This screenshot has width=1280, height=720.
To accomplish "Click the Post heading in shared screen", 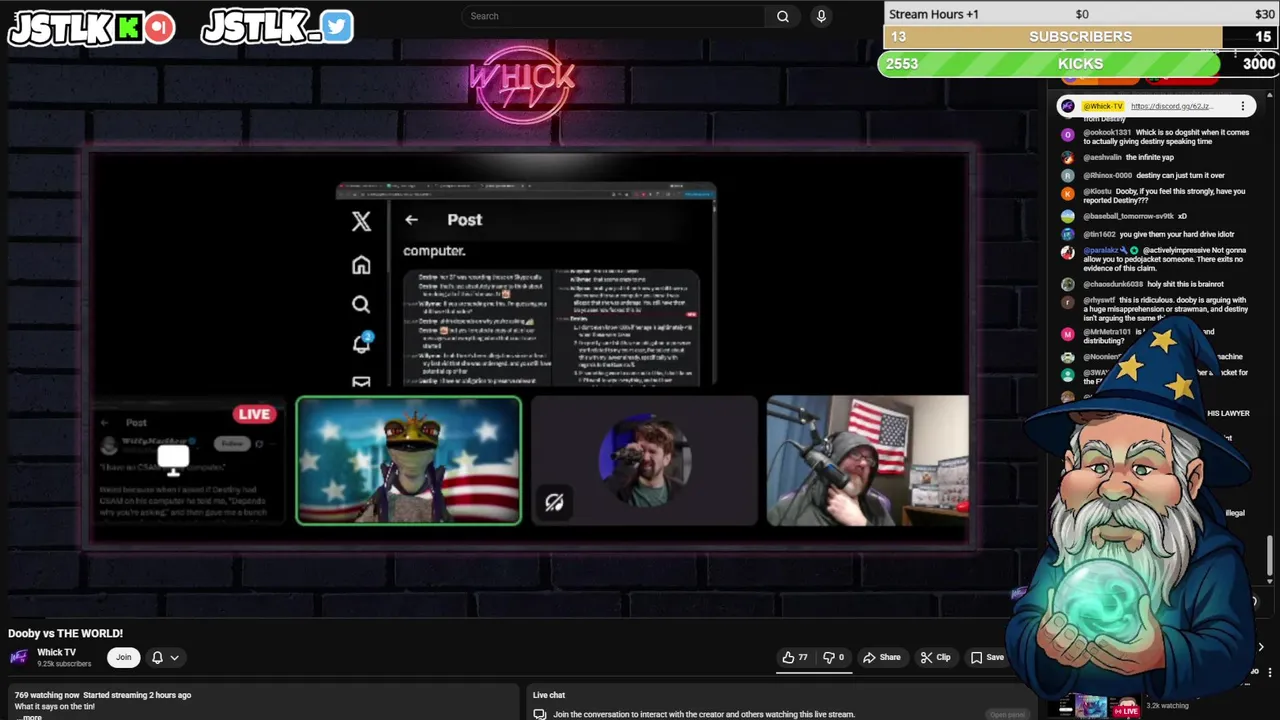I will (465, 220).
